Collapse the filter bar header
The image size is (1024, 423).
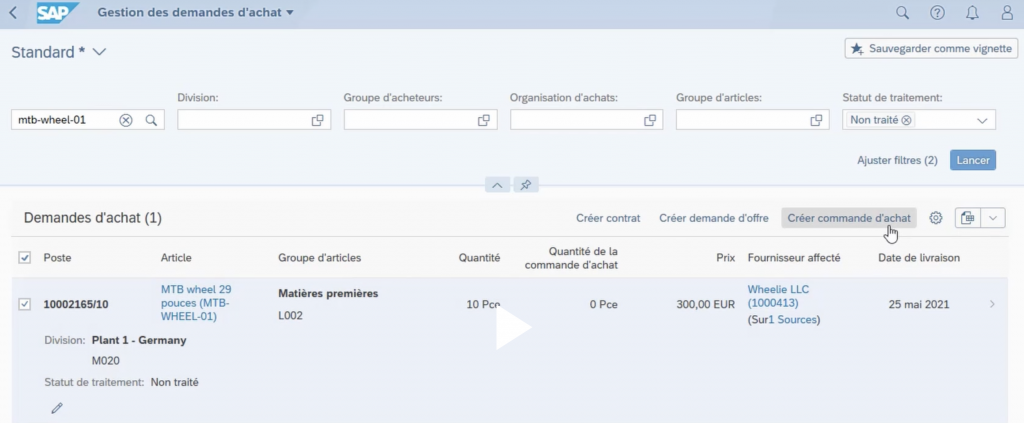[x=498, y=185]
